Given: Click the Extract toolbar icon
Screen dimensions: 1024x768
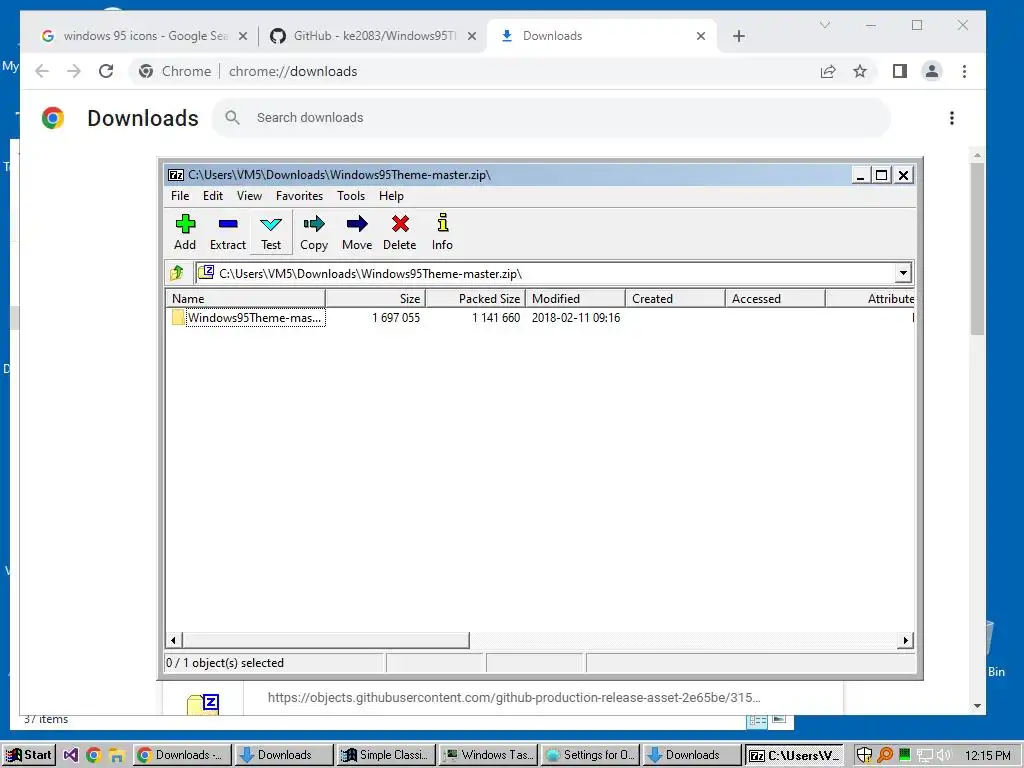Looking at the screenshot, I should [x=228, y=224].
